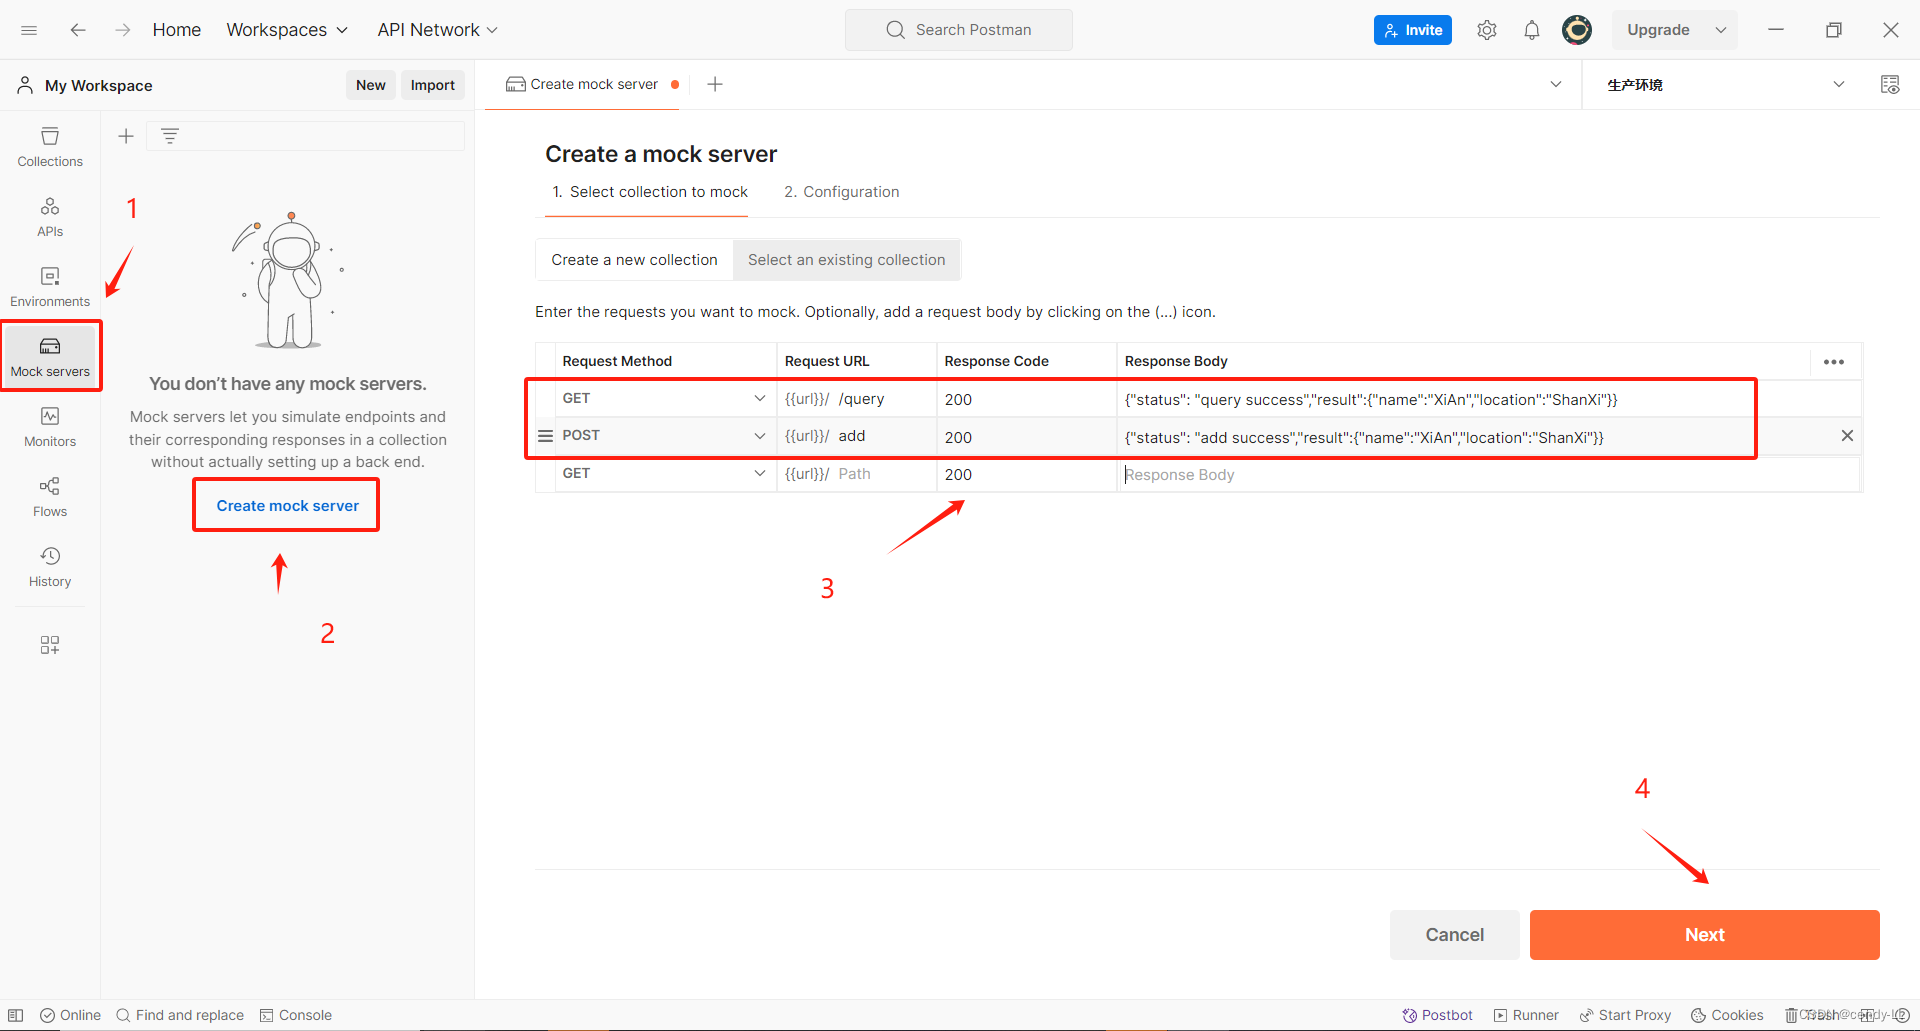Select step 2 Configuration
The image size is (1920, 1031).
842,192
